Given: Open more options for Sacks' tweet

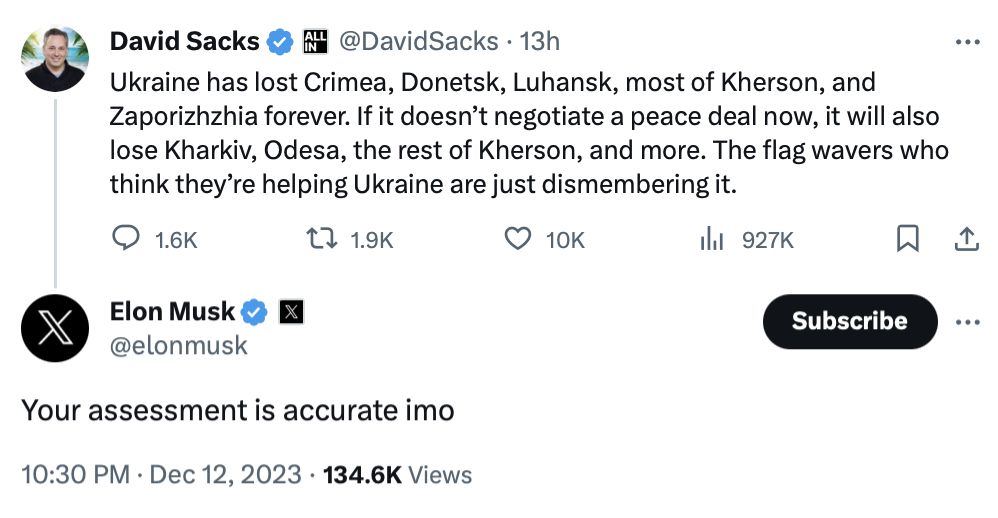Looking at the screenshot, I should point(967,42).
